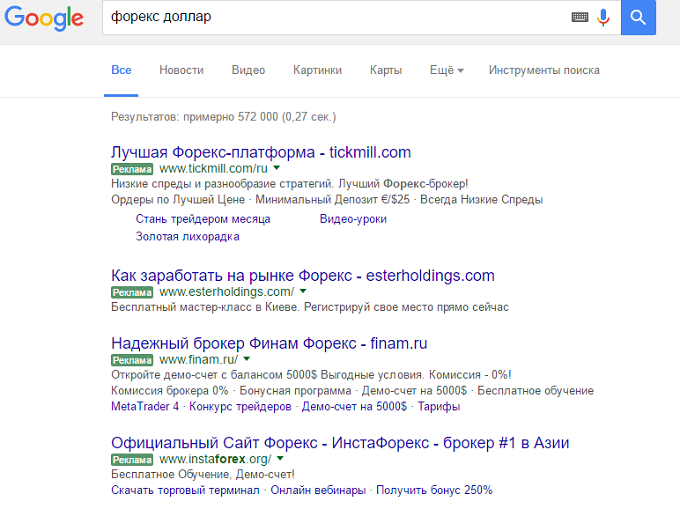680x509 pixels.
Task: Select the Все tab
Action: pyautogui.click(x=121, y=70)
